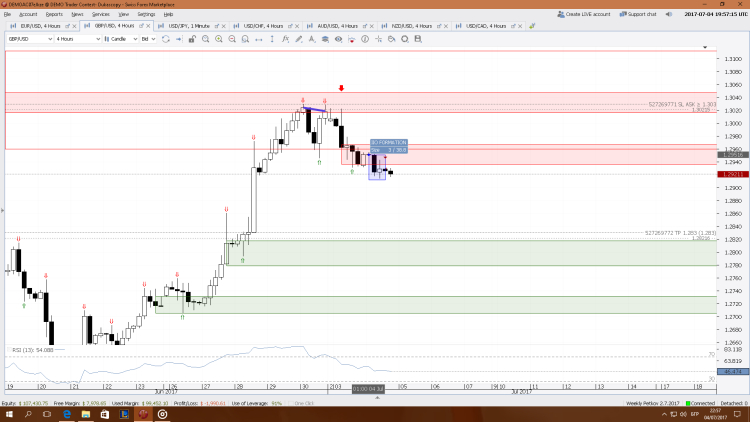Expand the bottom panel arrow
The width and height of the screenshot is (750, 422).
(x=377, y=398)
